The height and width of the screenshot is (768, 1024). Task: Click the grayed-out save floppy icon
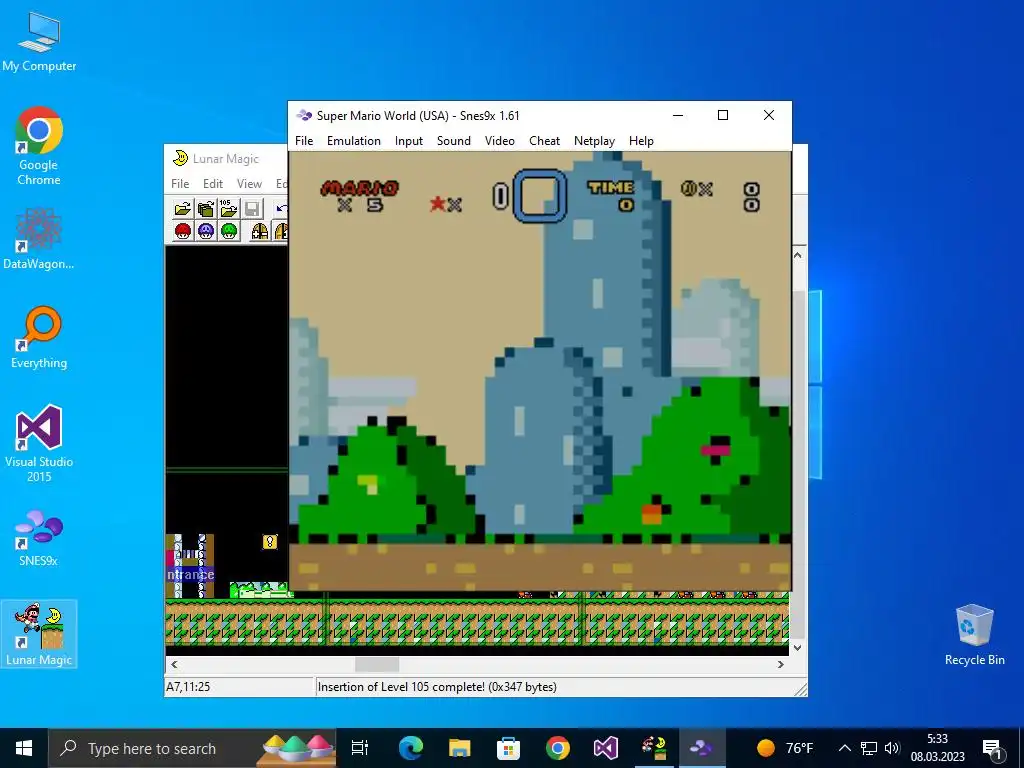pyautogui.click(x=252, y=208)
